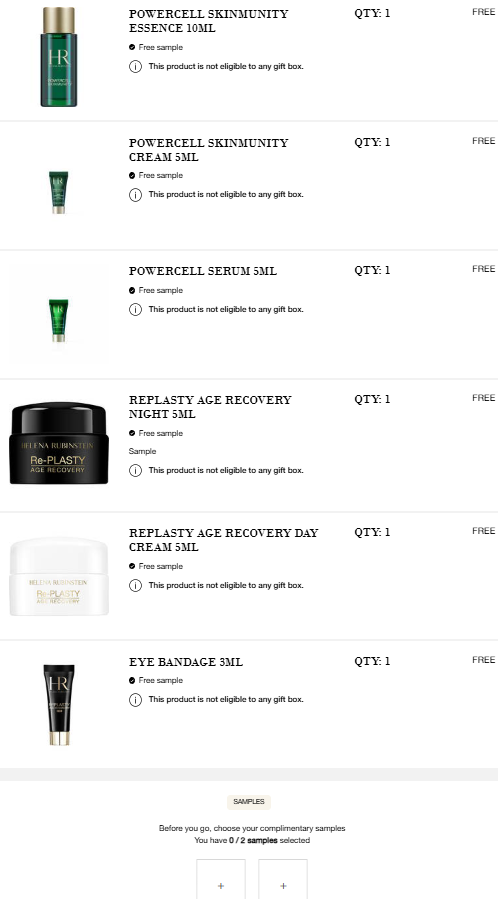Open Replasty Age Recovery Night jar image
Screen dimensions: 498x899
click(x=59, y=443)
